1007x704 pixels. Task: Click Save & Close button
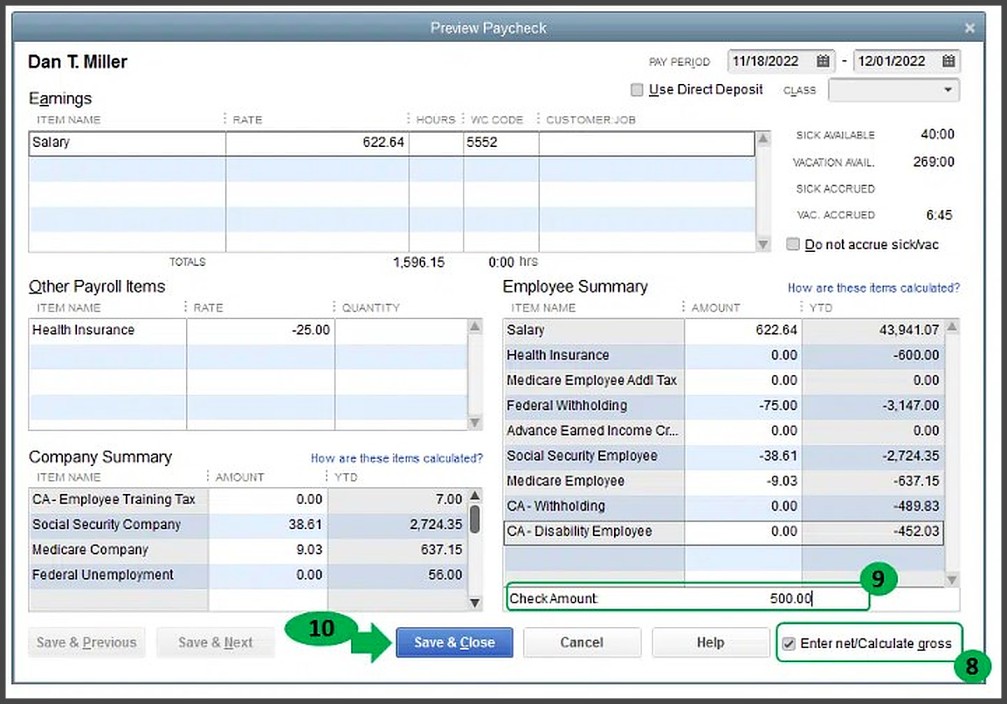click(454, 642)
